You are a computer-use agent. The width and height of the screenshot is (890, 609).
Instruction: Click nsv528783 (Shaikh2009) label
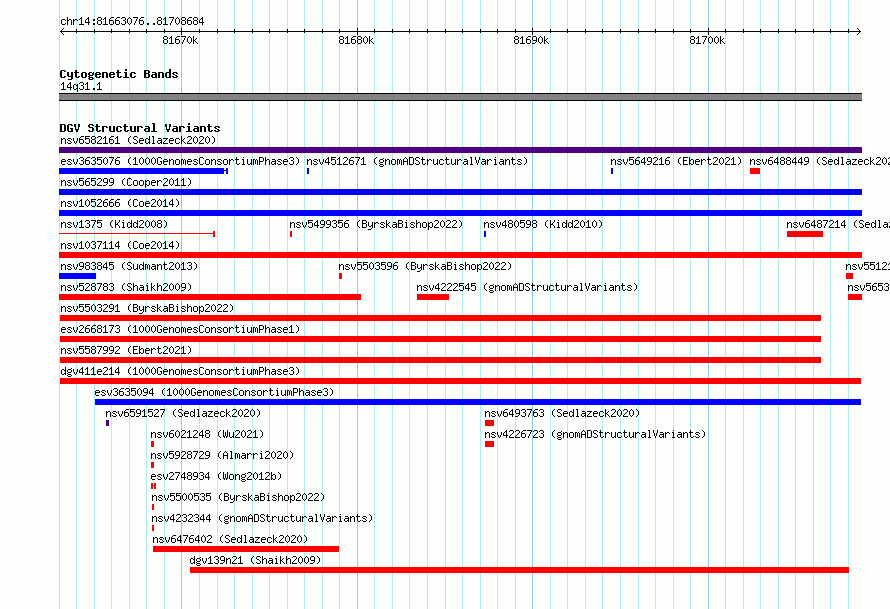click(x=126, y=287)
